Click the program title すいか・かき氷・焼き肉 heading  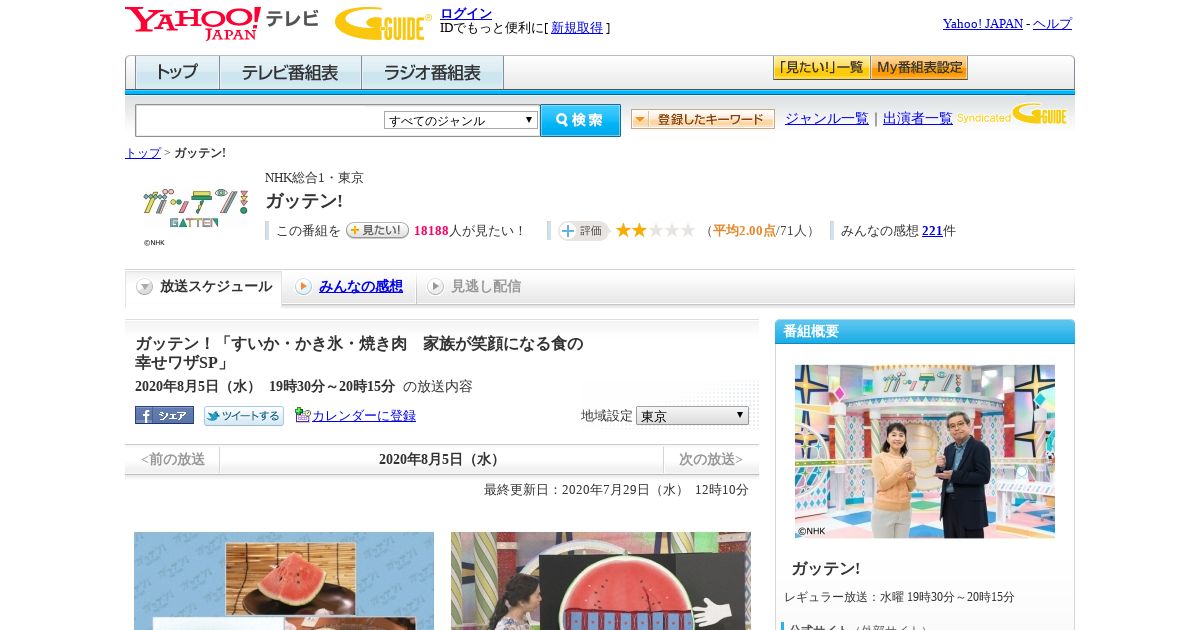coord(359,353)
